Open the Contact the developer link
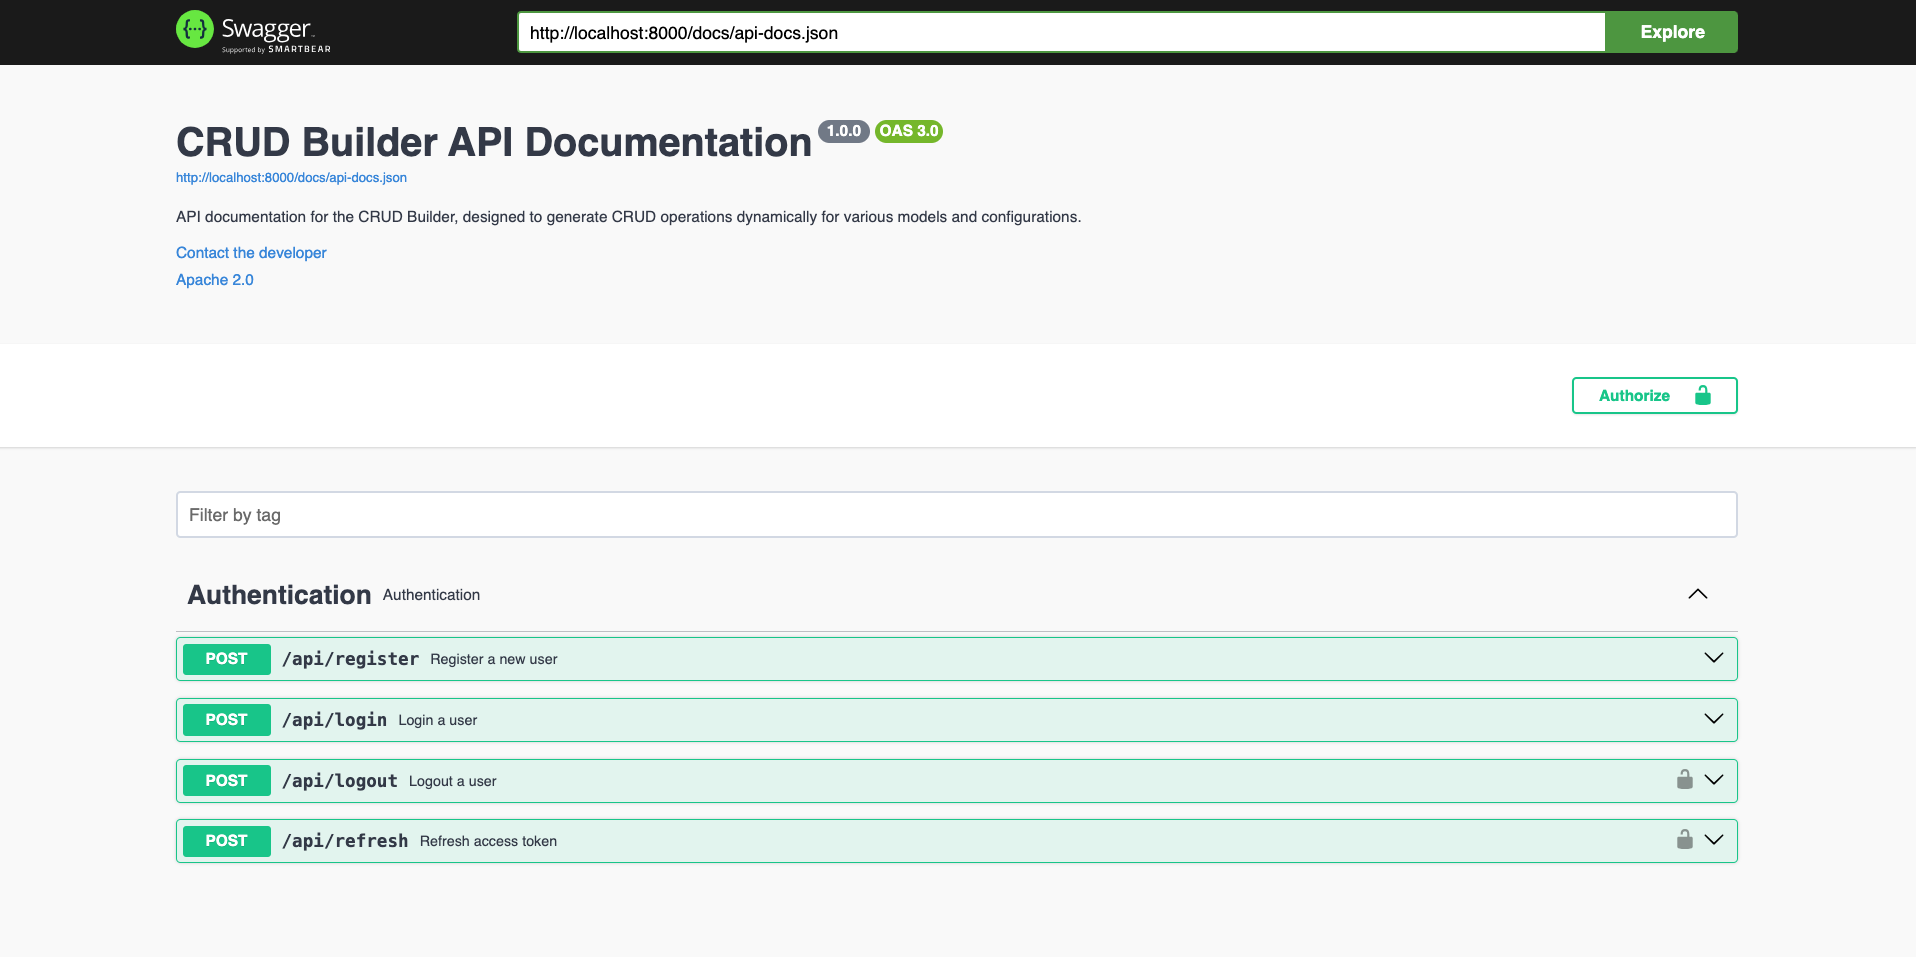Image resolution: width=1916 pixels, height=957 pixels. 251,253
